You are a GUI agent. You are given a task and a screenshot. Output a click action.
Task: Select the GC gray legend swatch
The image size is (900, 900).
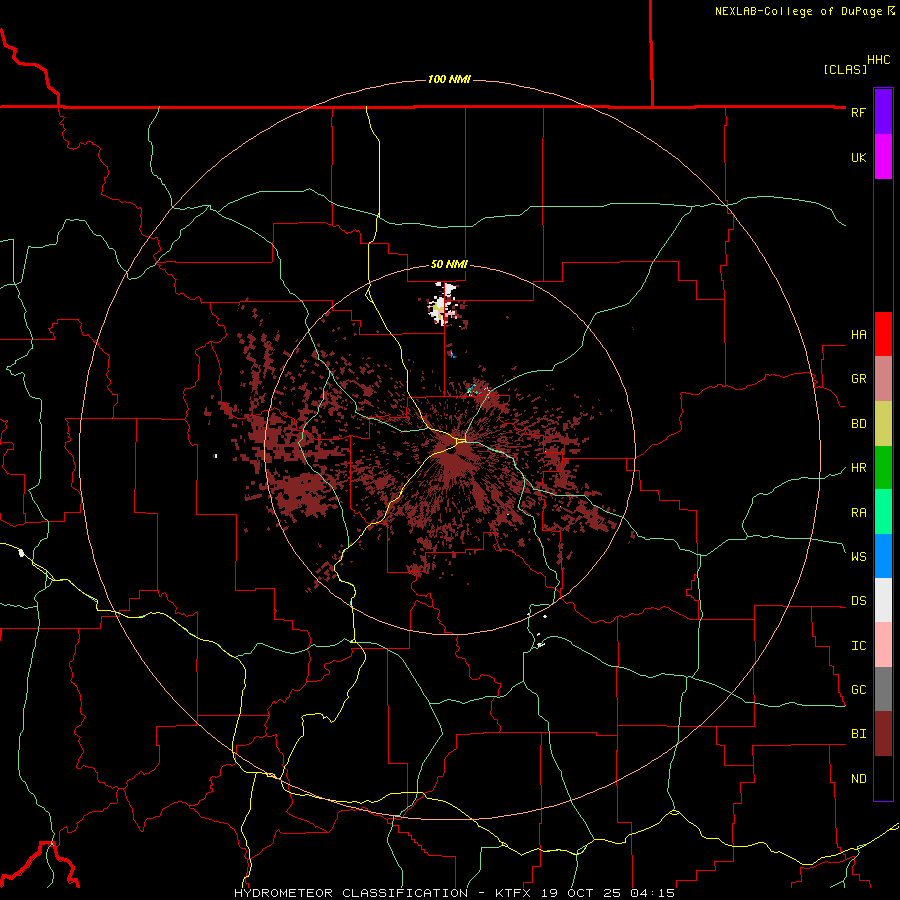(883, 689)
